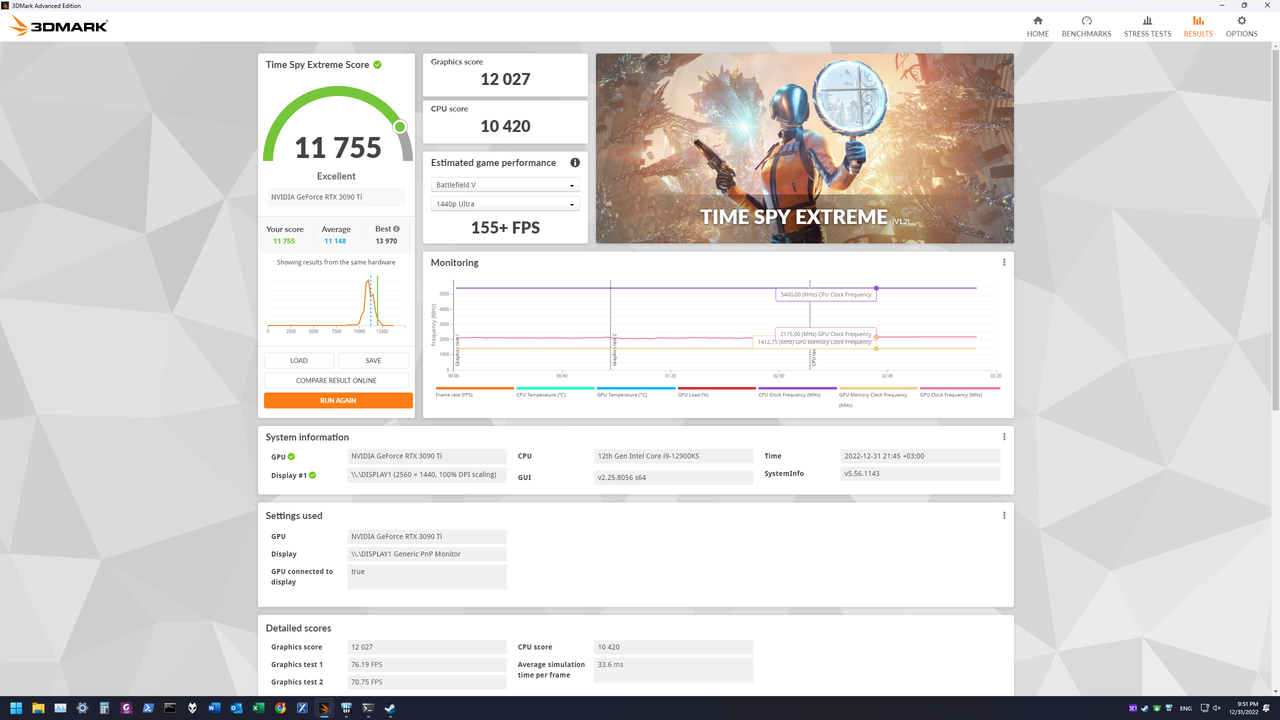Screen dimensions: 1280x720
Task: Select the RESULTS tab
Action: tap(1198, 26)
